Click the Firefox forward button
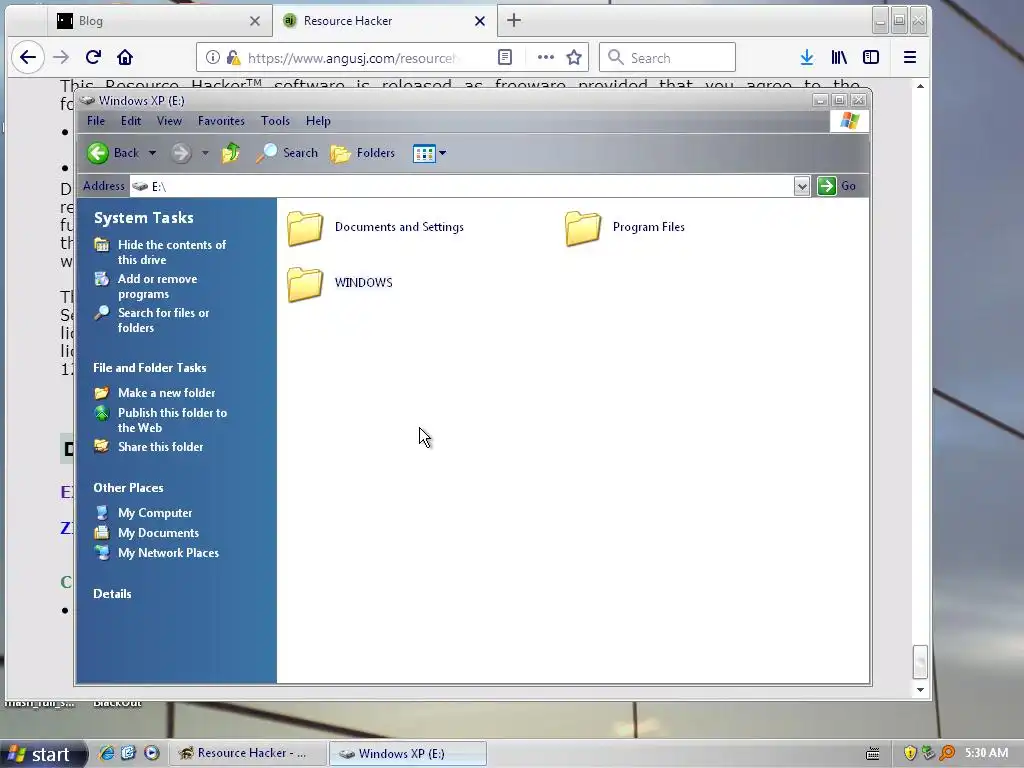 pyautogui.click(x=61, y=57)
